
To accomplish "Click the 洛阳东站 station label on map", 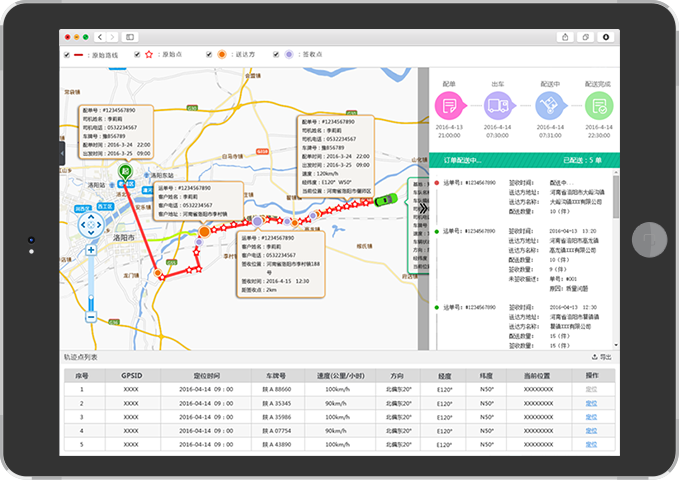I will (x=162, y=175).
